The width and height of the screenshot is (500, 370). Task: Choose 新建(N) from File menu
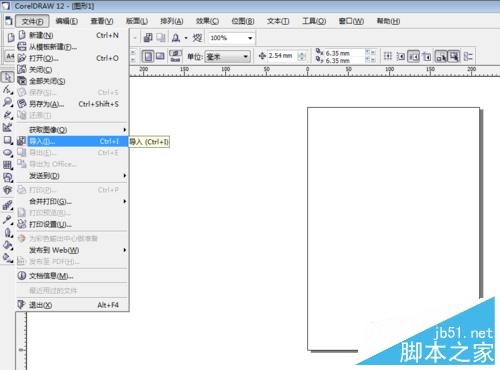click(x=72, y=35)
